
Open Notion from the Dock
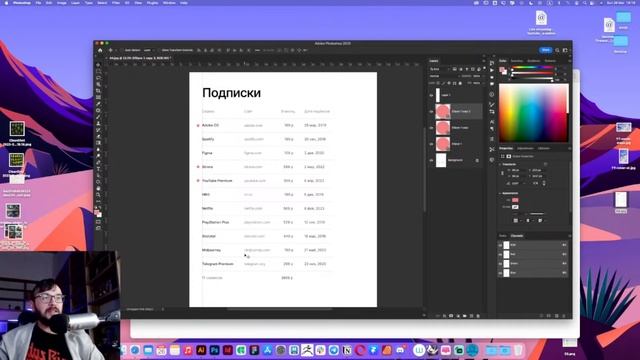pyautogui.click(x=347, y=350)
